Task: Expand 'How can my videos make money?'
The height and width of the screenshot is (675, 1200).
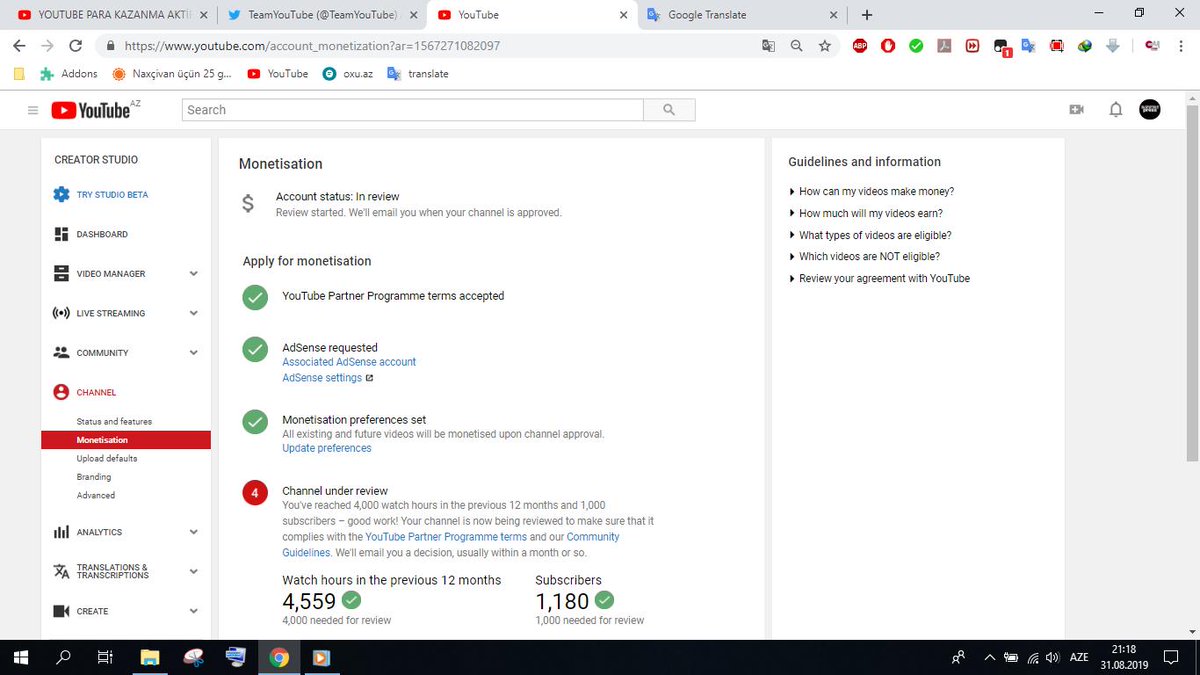Action: point(871,191)
